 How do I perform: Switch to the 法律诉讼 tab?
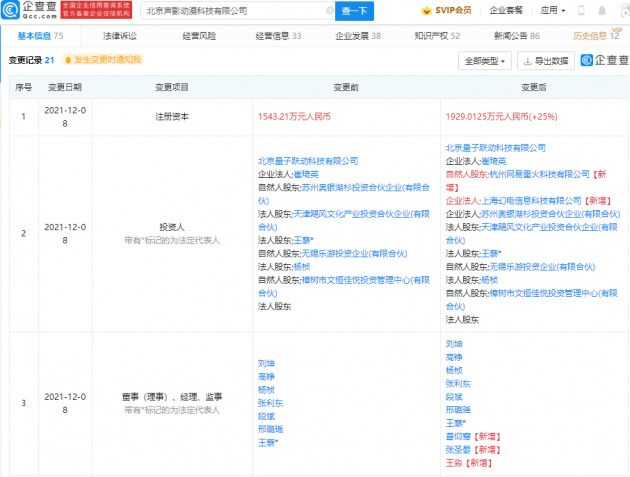click(119, 35)
